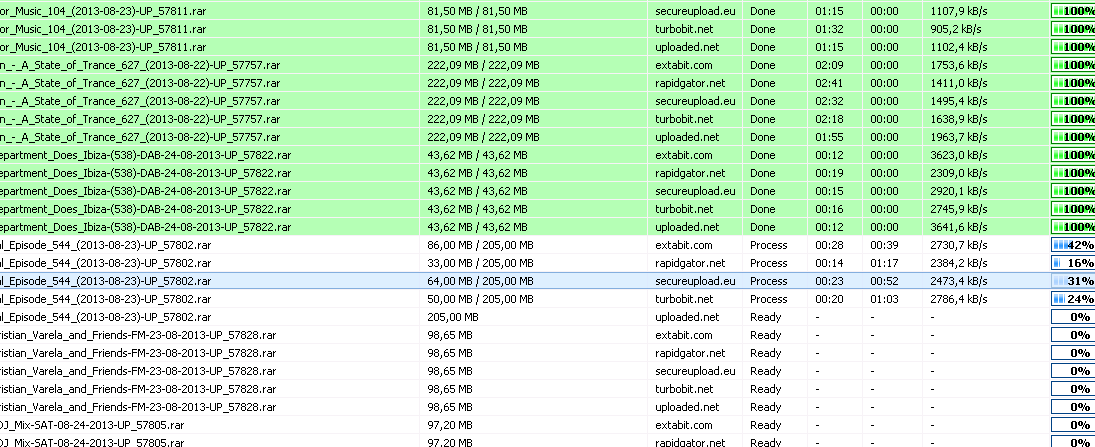Select Does_Ibiza uploaded.net 3641,6 kB/s row
Image resolution: width=1095 pixels, height=447 pixels.
point(548,227)
